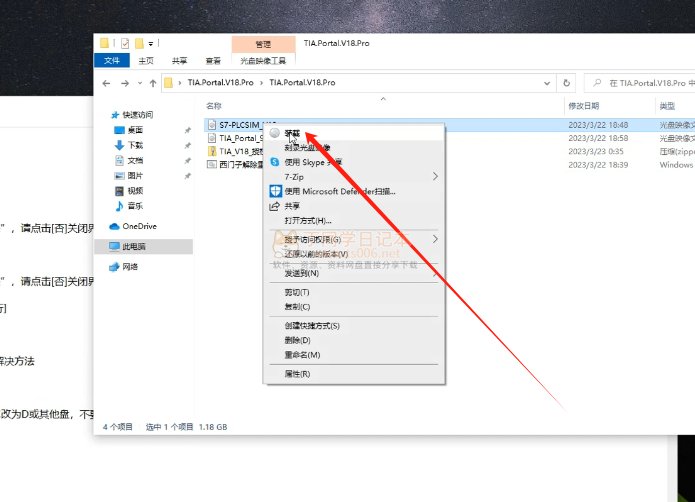Click the disc icon beside 装载

275,133
